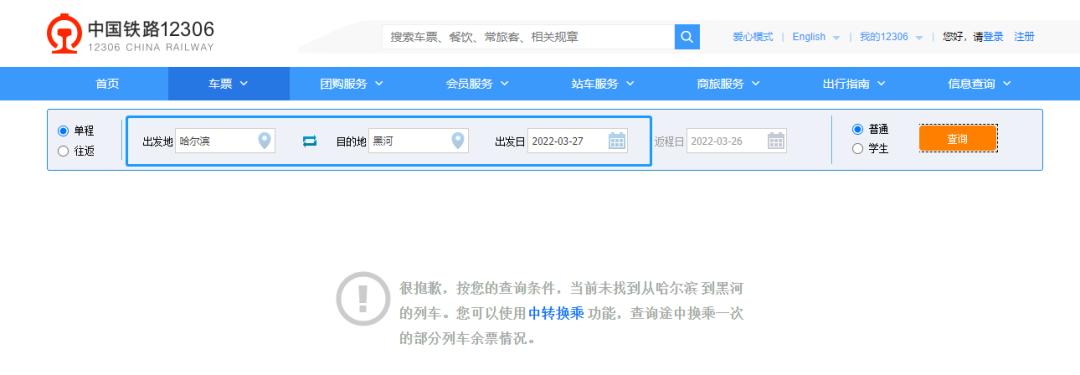Expand the 车票 menu
This screenshot has width=1080, height=375.
coord(229,83)
